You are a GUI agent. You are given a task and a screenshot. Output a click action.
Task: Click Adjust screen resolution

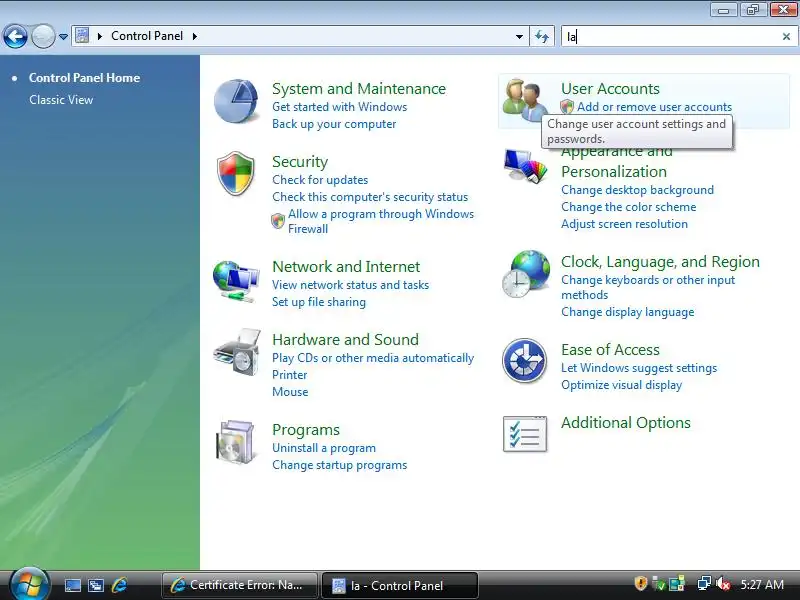tap(624, 224)
